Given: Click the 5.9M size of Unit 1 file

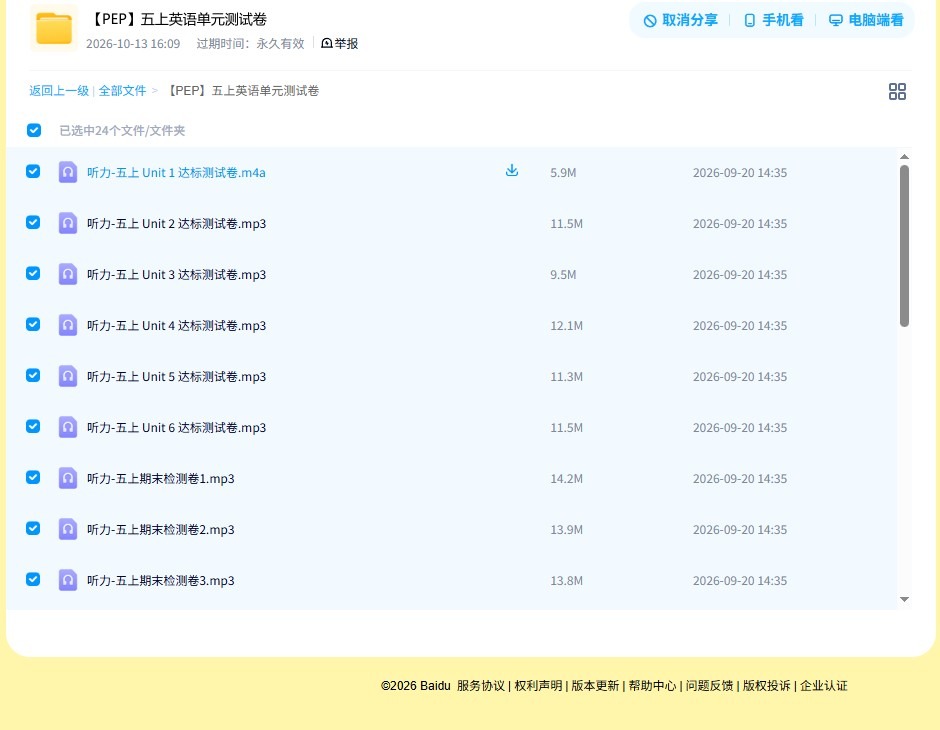Looking at the screenshot, I should coord(563,173).
